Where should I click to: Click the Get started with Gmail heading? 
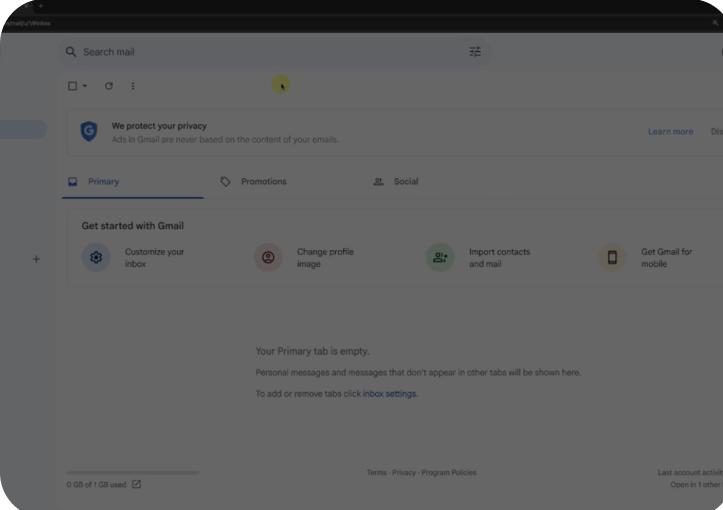pos(133,226)
